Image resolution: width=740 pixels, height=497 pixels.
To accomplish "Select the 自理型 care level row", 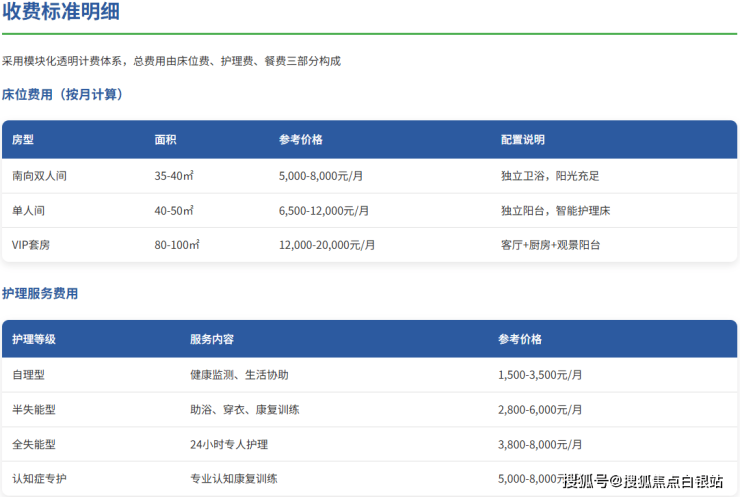I will click(x=28, y=375).
